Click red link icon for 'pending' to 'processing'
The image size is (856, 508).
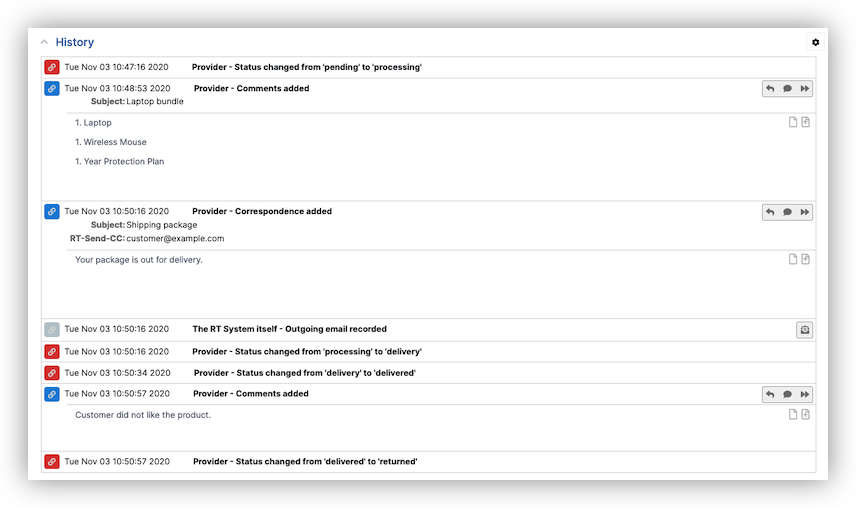click(x=52, y=67)
